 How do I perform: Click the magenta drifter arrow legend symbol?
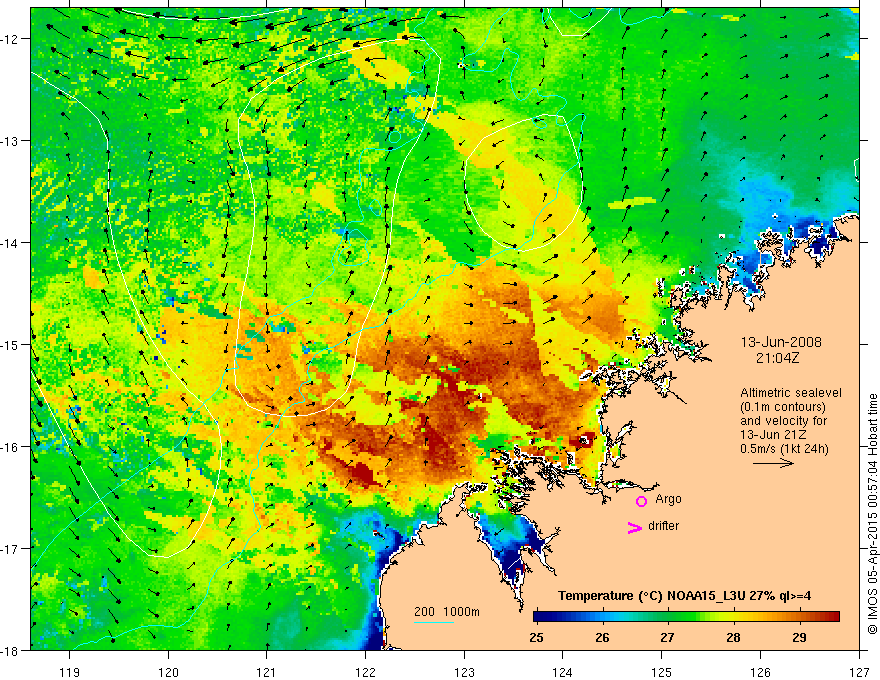(635, 527)
